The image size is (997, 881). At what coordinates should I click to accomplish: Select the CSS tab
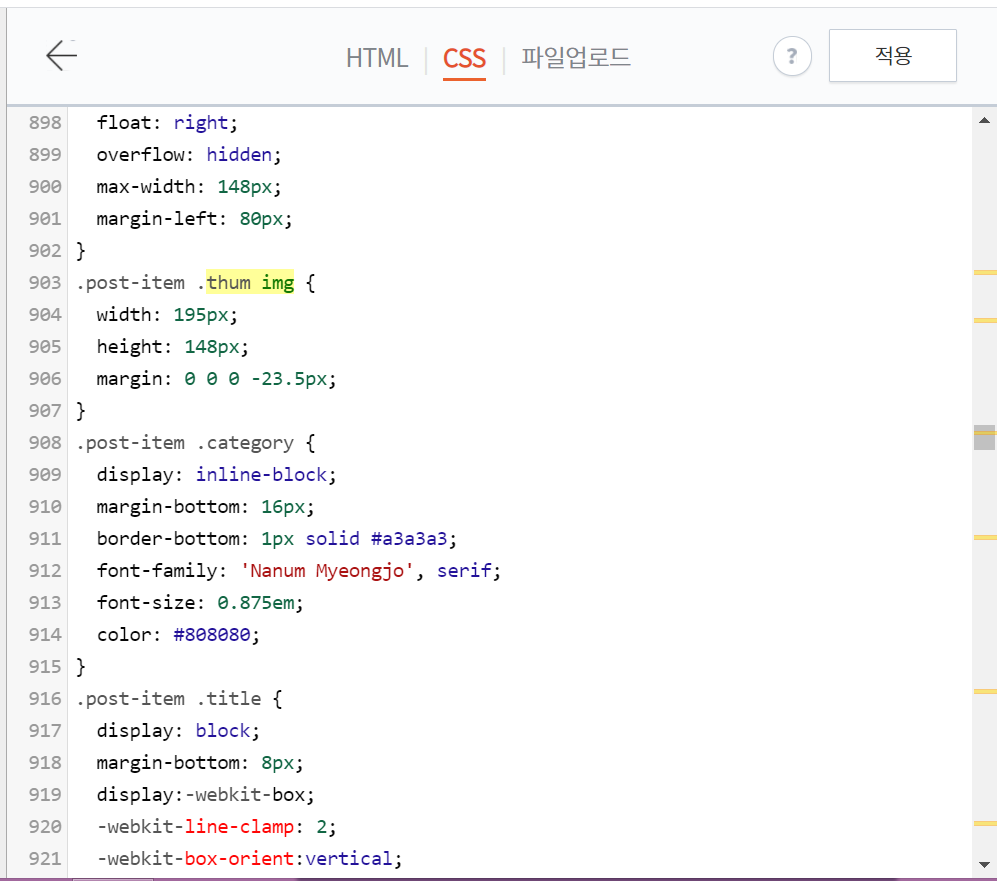(464, 59)
